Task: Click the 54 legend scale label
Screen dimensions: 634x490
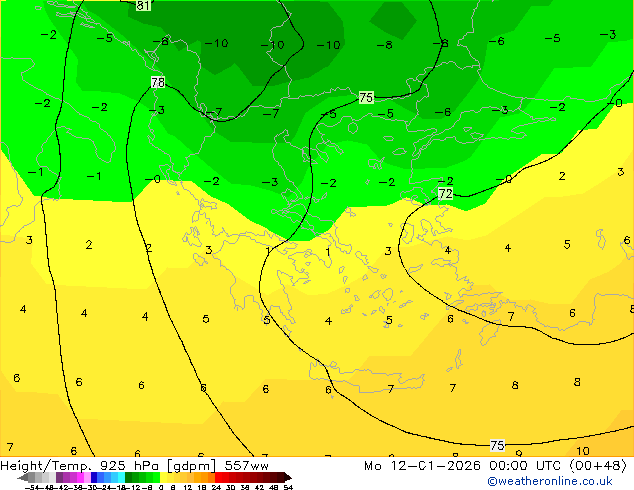Action: (288, 488)
